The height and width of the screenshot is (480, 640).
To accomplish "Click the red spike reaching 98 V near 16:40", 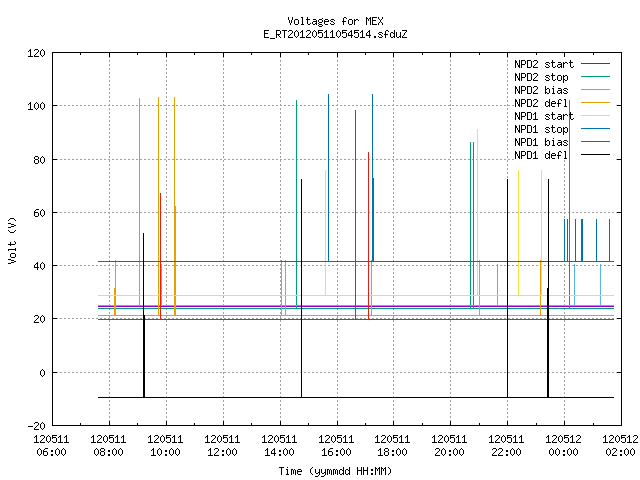I will pyautogui.click(x=356, y=215).
